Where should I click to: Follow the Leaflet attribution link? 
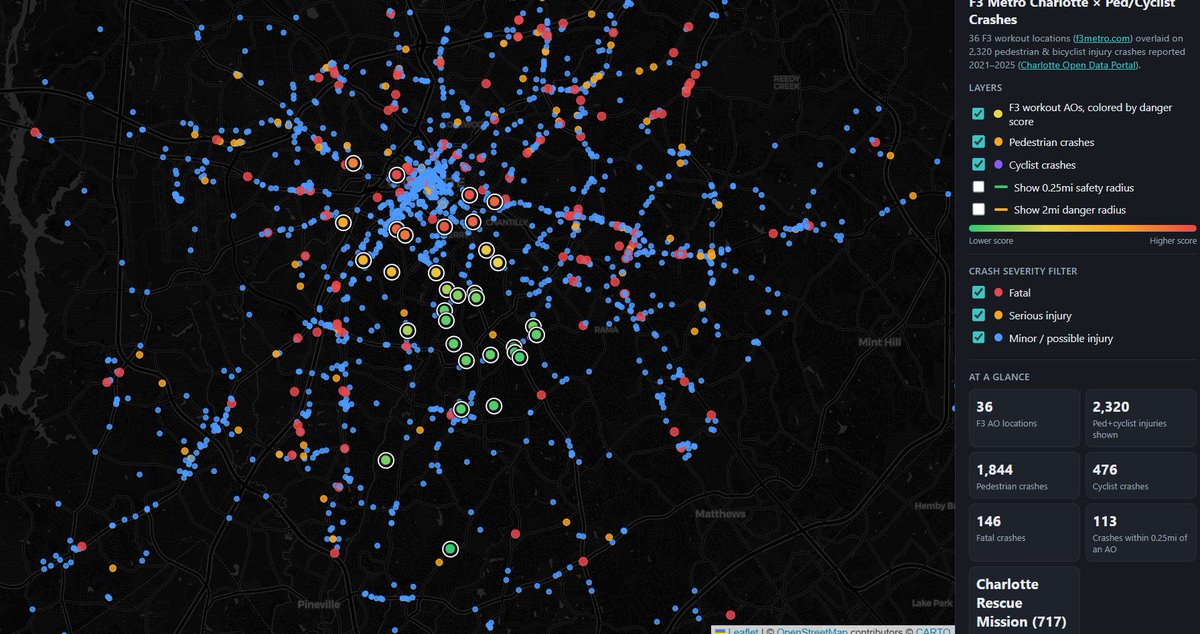(x=741, y=629)
